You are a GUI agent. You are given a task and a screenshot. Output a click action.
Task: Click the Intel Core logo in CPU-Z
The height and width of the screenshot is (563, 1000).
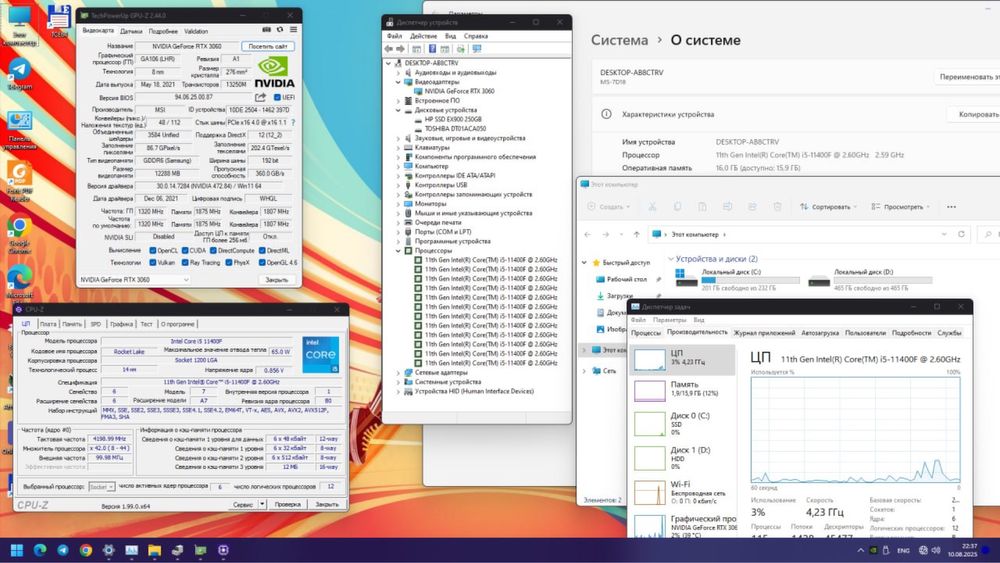[x=321, y=355]
